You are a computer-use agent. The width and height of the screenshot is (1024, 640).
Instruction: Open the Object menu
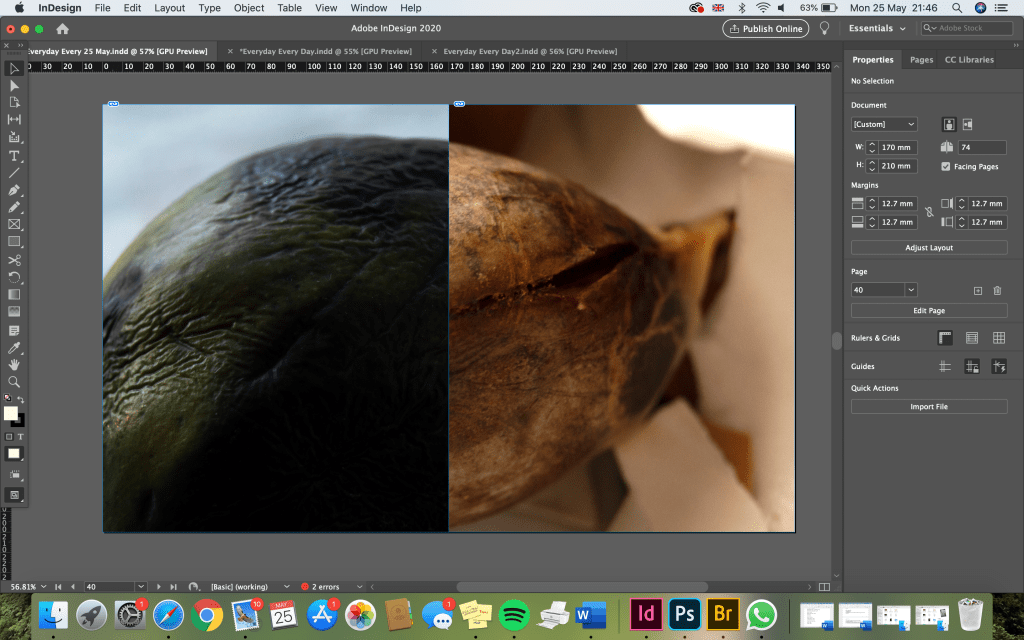pyautogui.click(x=248, y=8)
